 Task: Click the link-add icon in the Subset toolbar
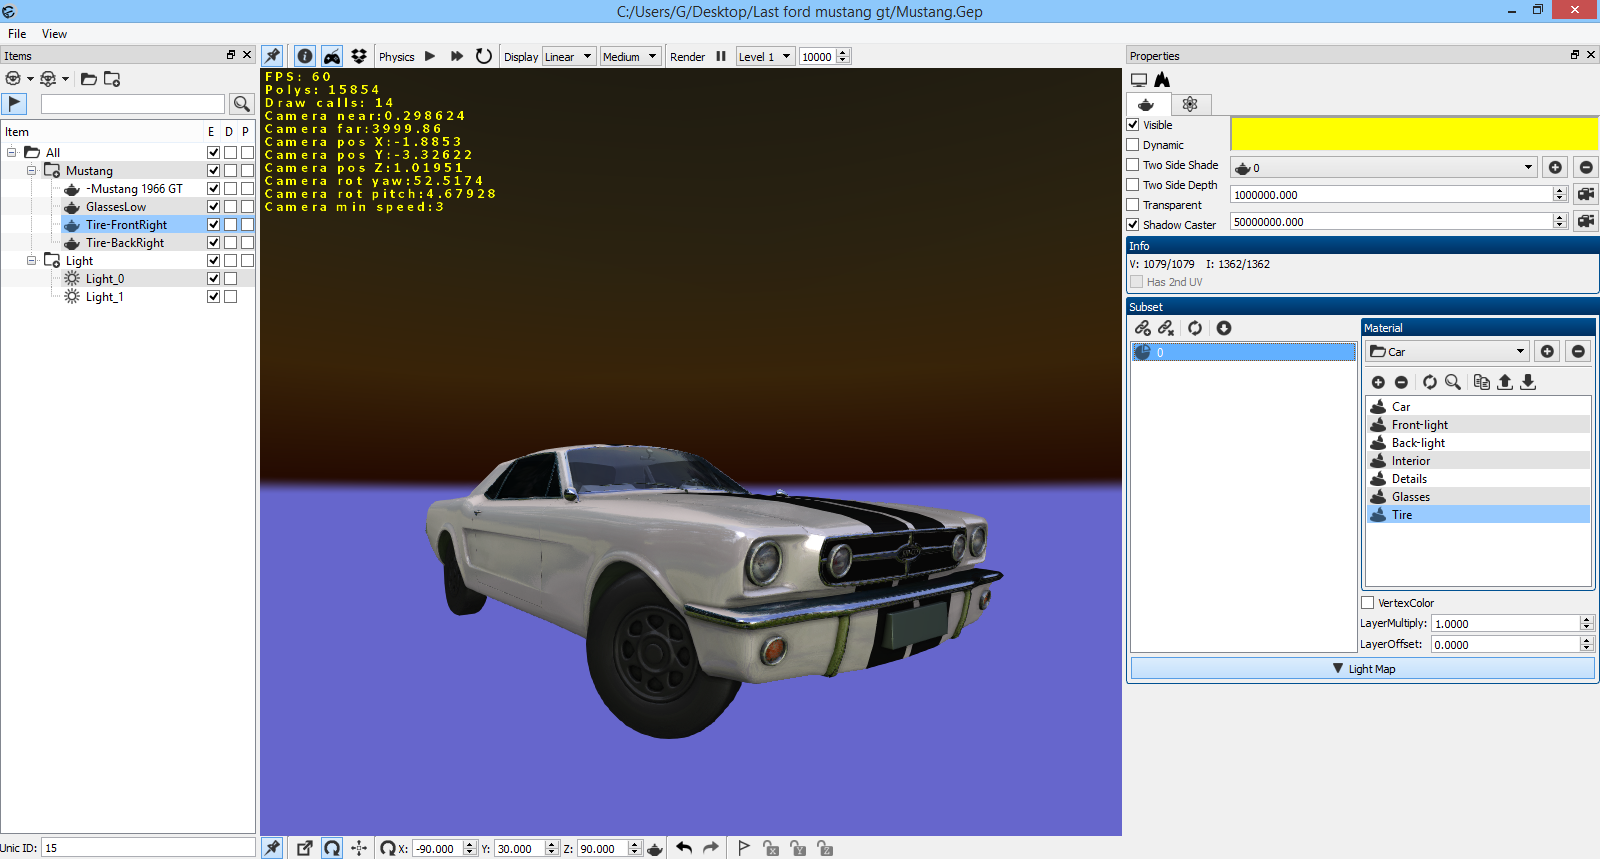[x=1143, y=328]
